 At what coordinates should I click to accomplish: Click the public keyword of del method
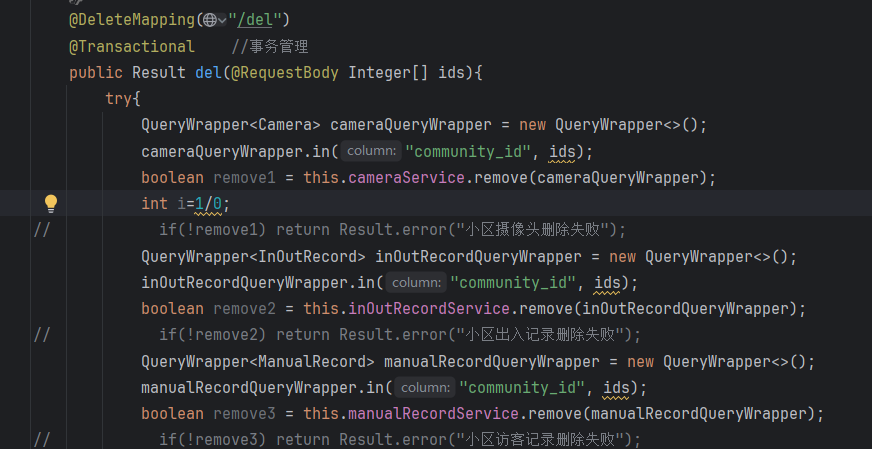tap(96, 72)
